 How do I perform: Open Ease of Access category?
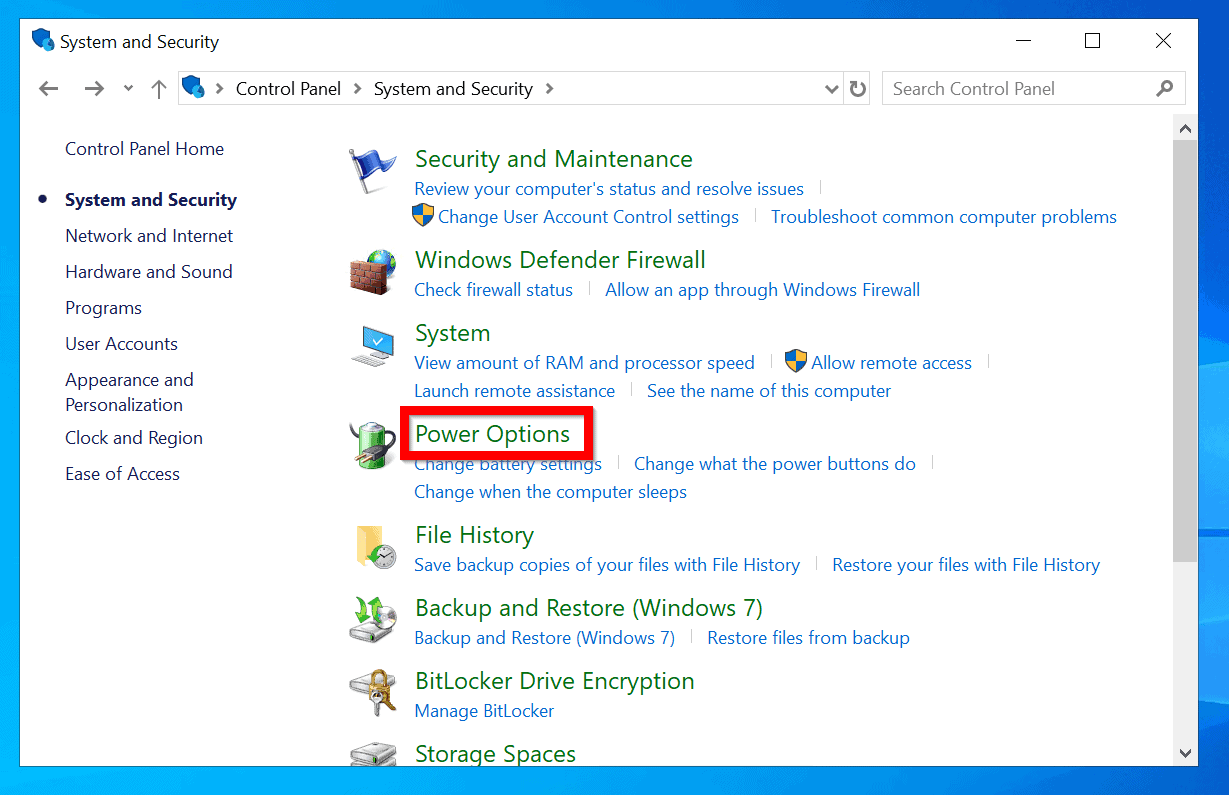(x=123, y=474)
